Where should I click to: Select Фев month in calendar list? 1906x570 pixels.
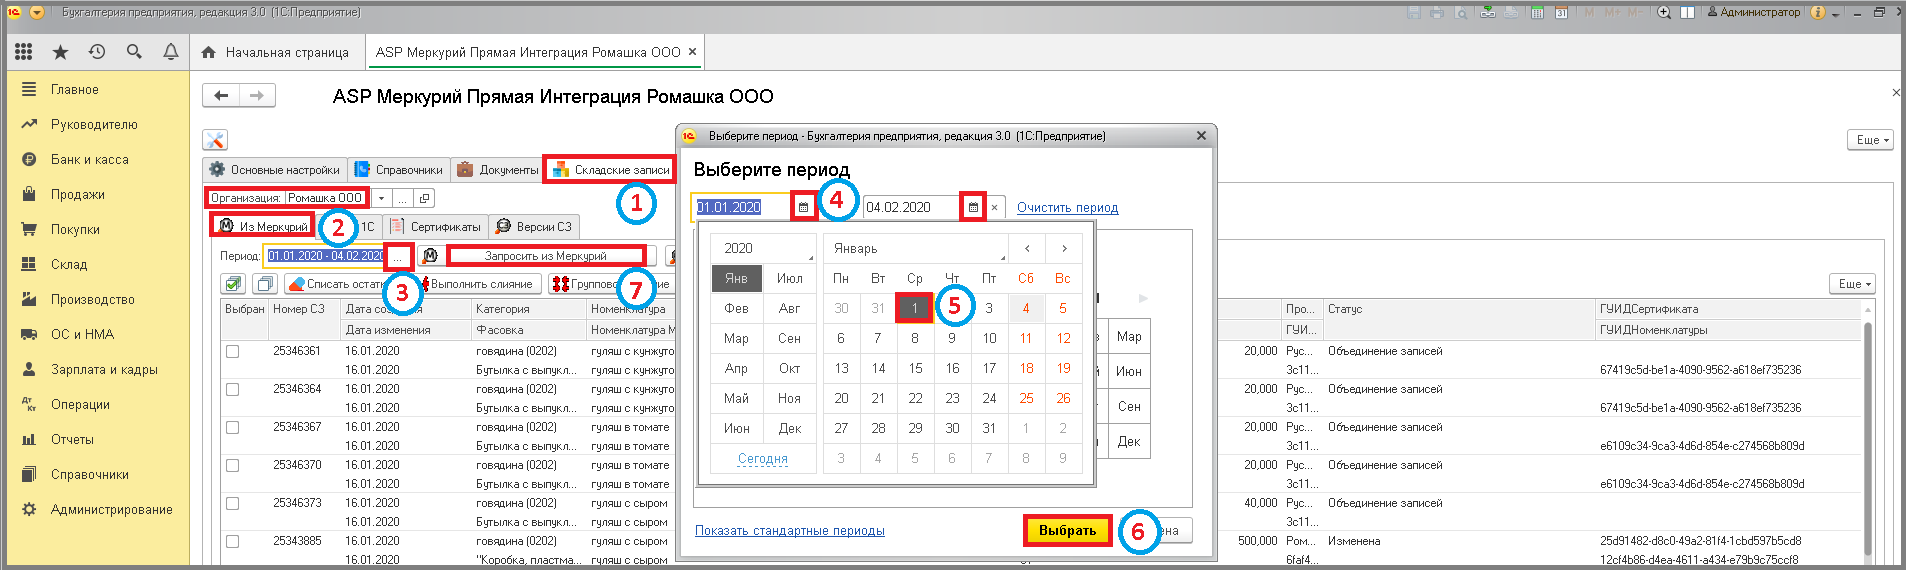(736, 308)
